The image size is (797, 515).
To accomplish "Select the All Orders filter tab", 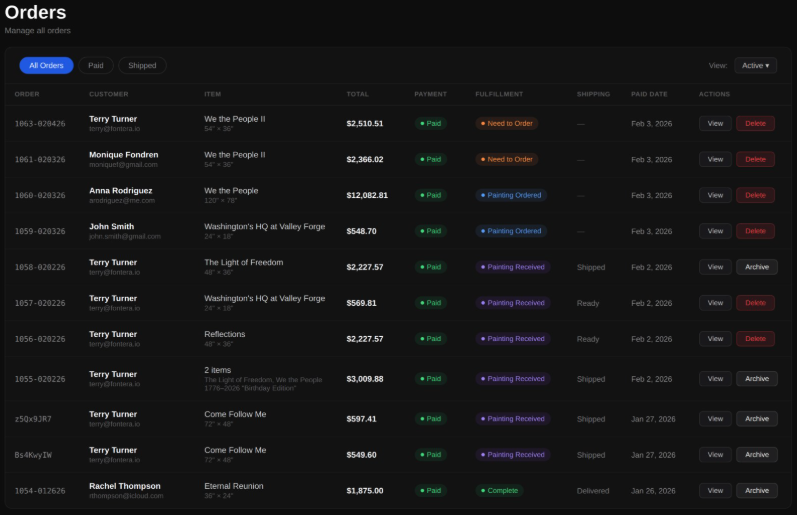I will 46,65.
